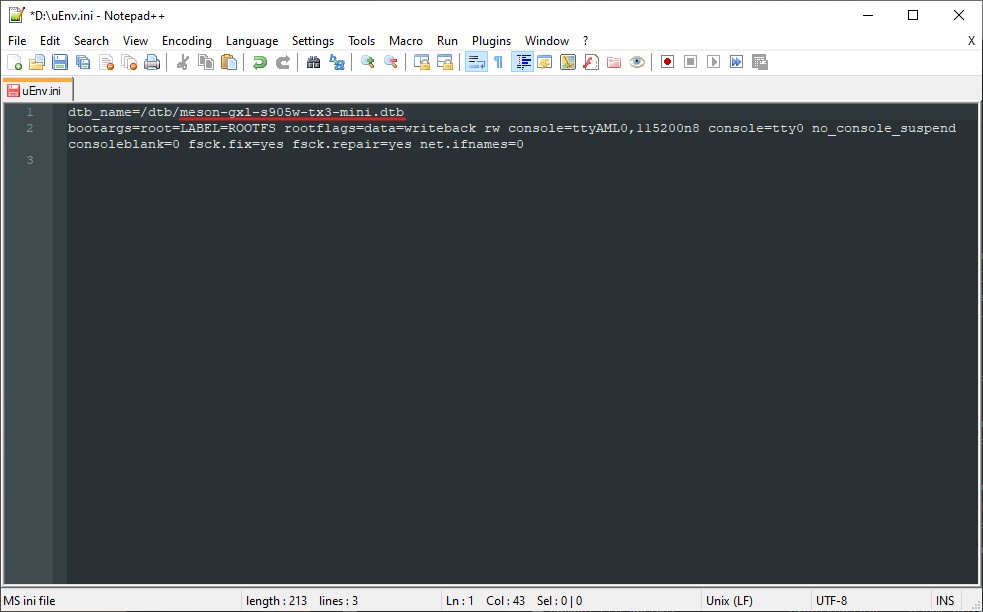Open the ? help menu
This screenshot has height=612, width=983.
[x=586, y=41]
